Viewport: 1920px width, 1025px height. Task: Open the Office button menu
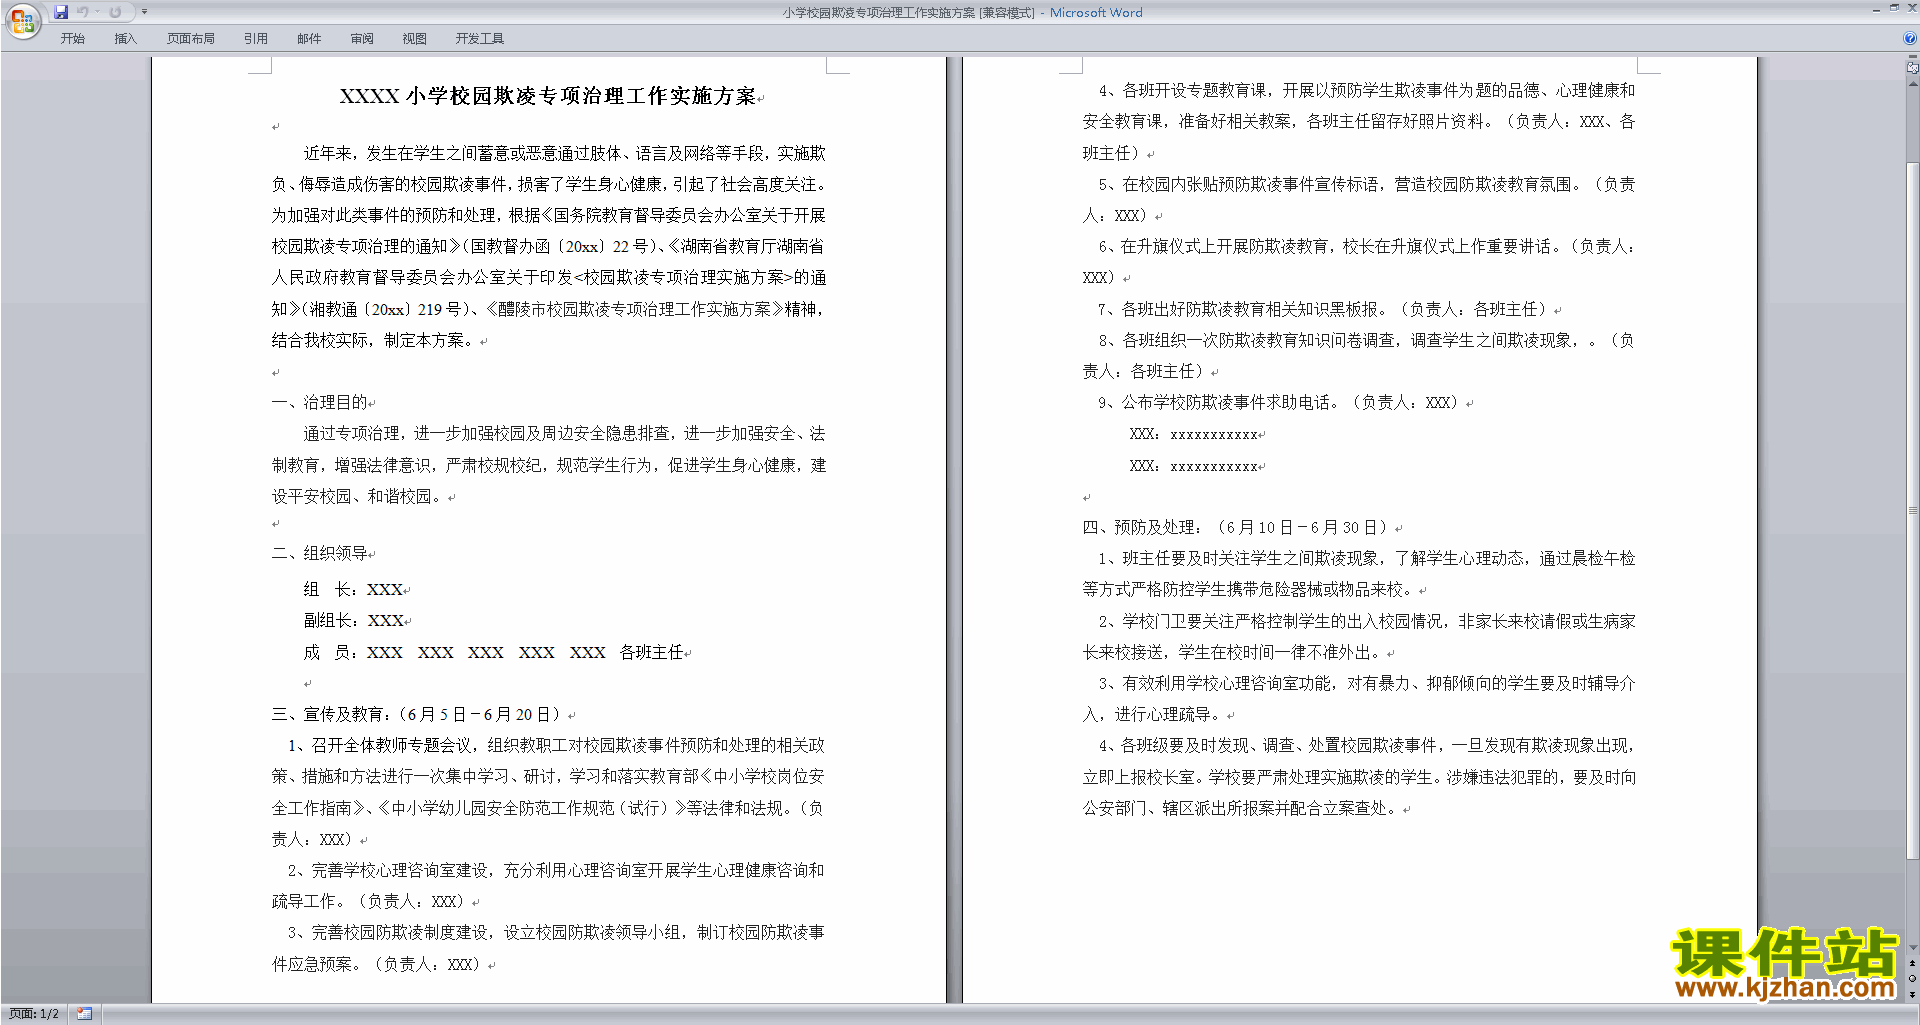click(x=22, y=20)
